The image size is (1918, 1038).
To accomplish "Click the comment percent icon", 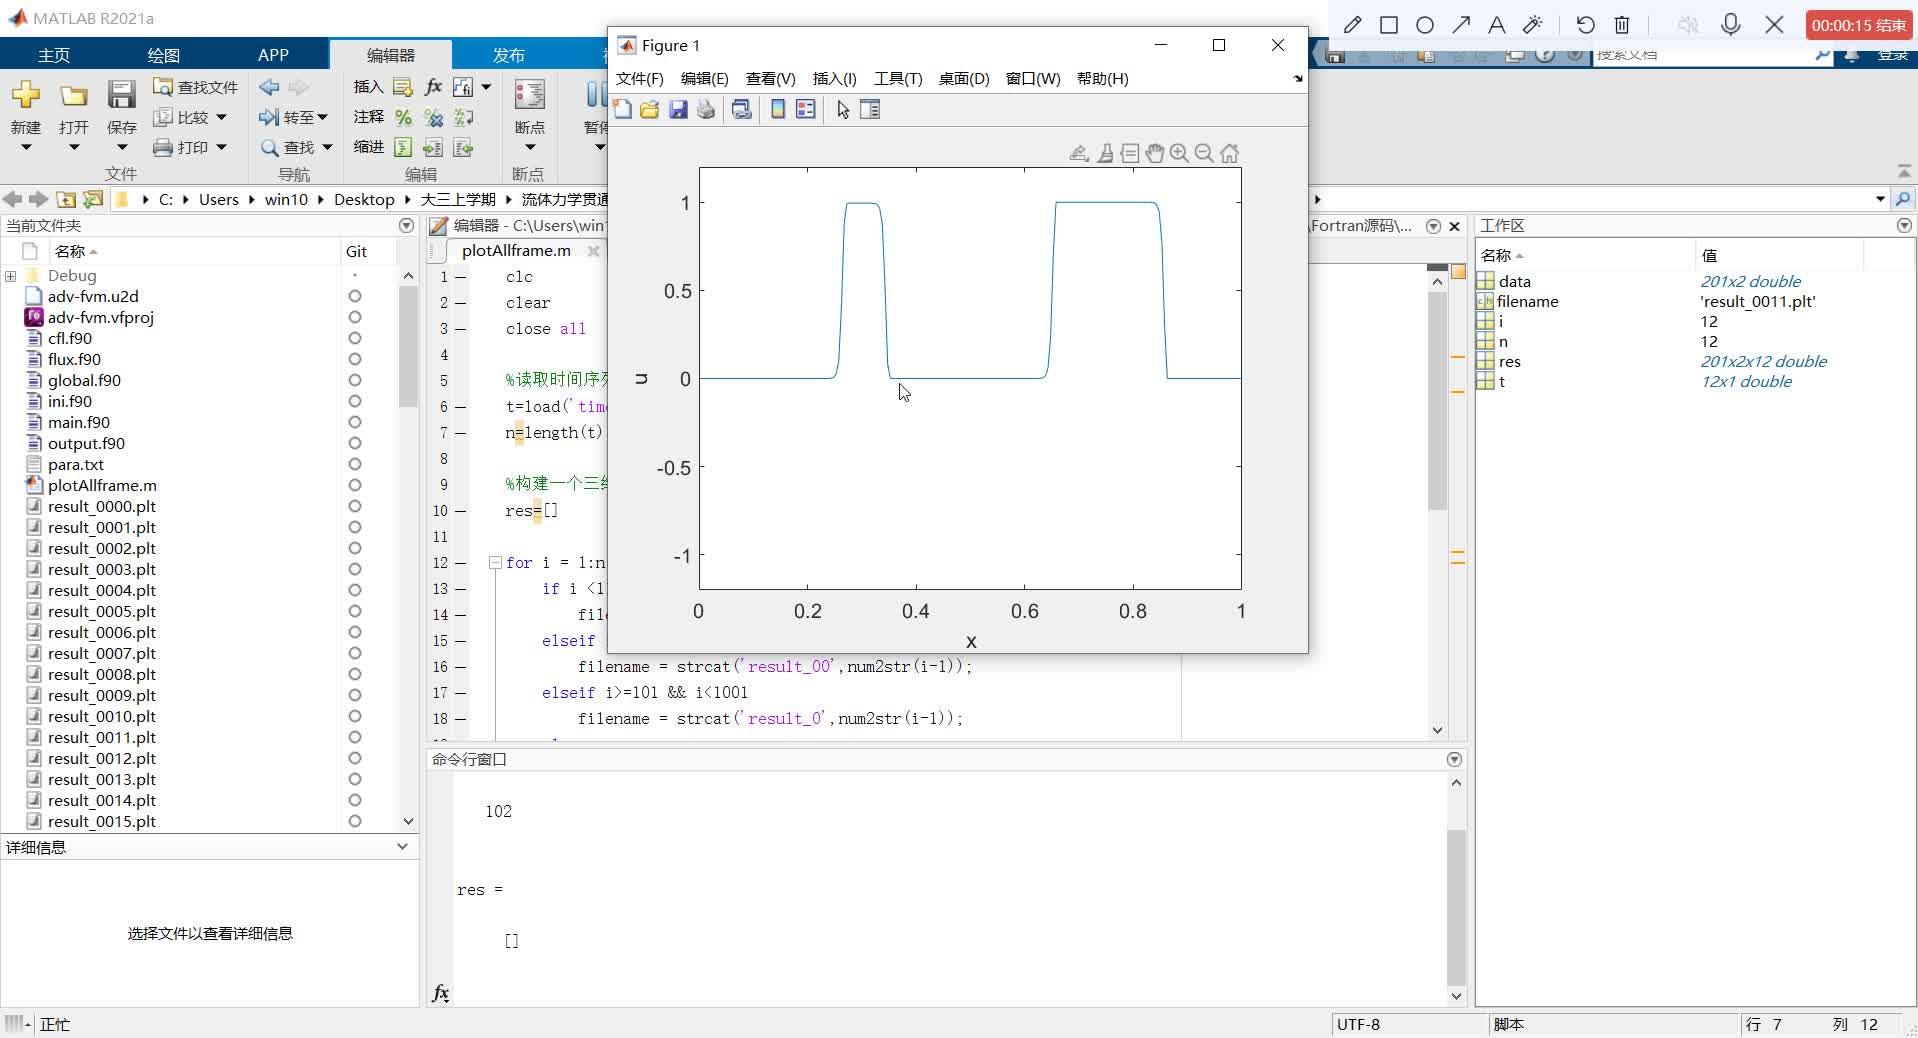I will (403, 117).
